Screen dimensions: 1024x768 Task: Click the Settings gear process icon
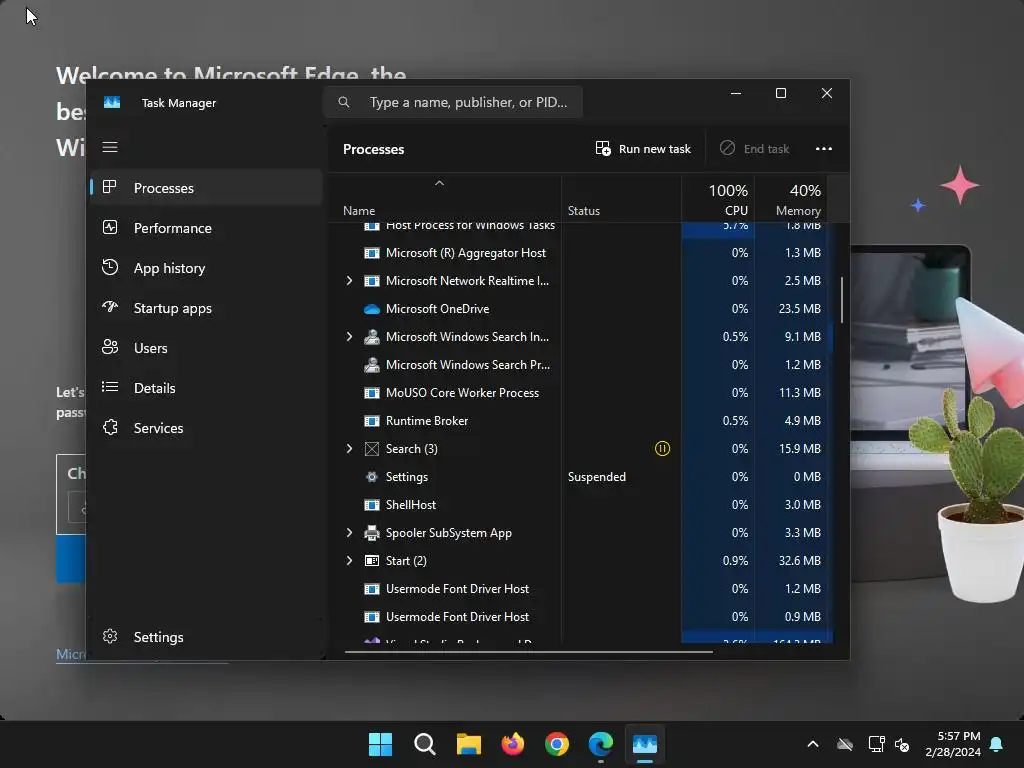(372, 477)
